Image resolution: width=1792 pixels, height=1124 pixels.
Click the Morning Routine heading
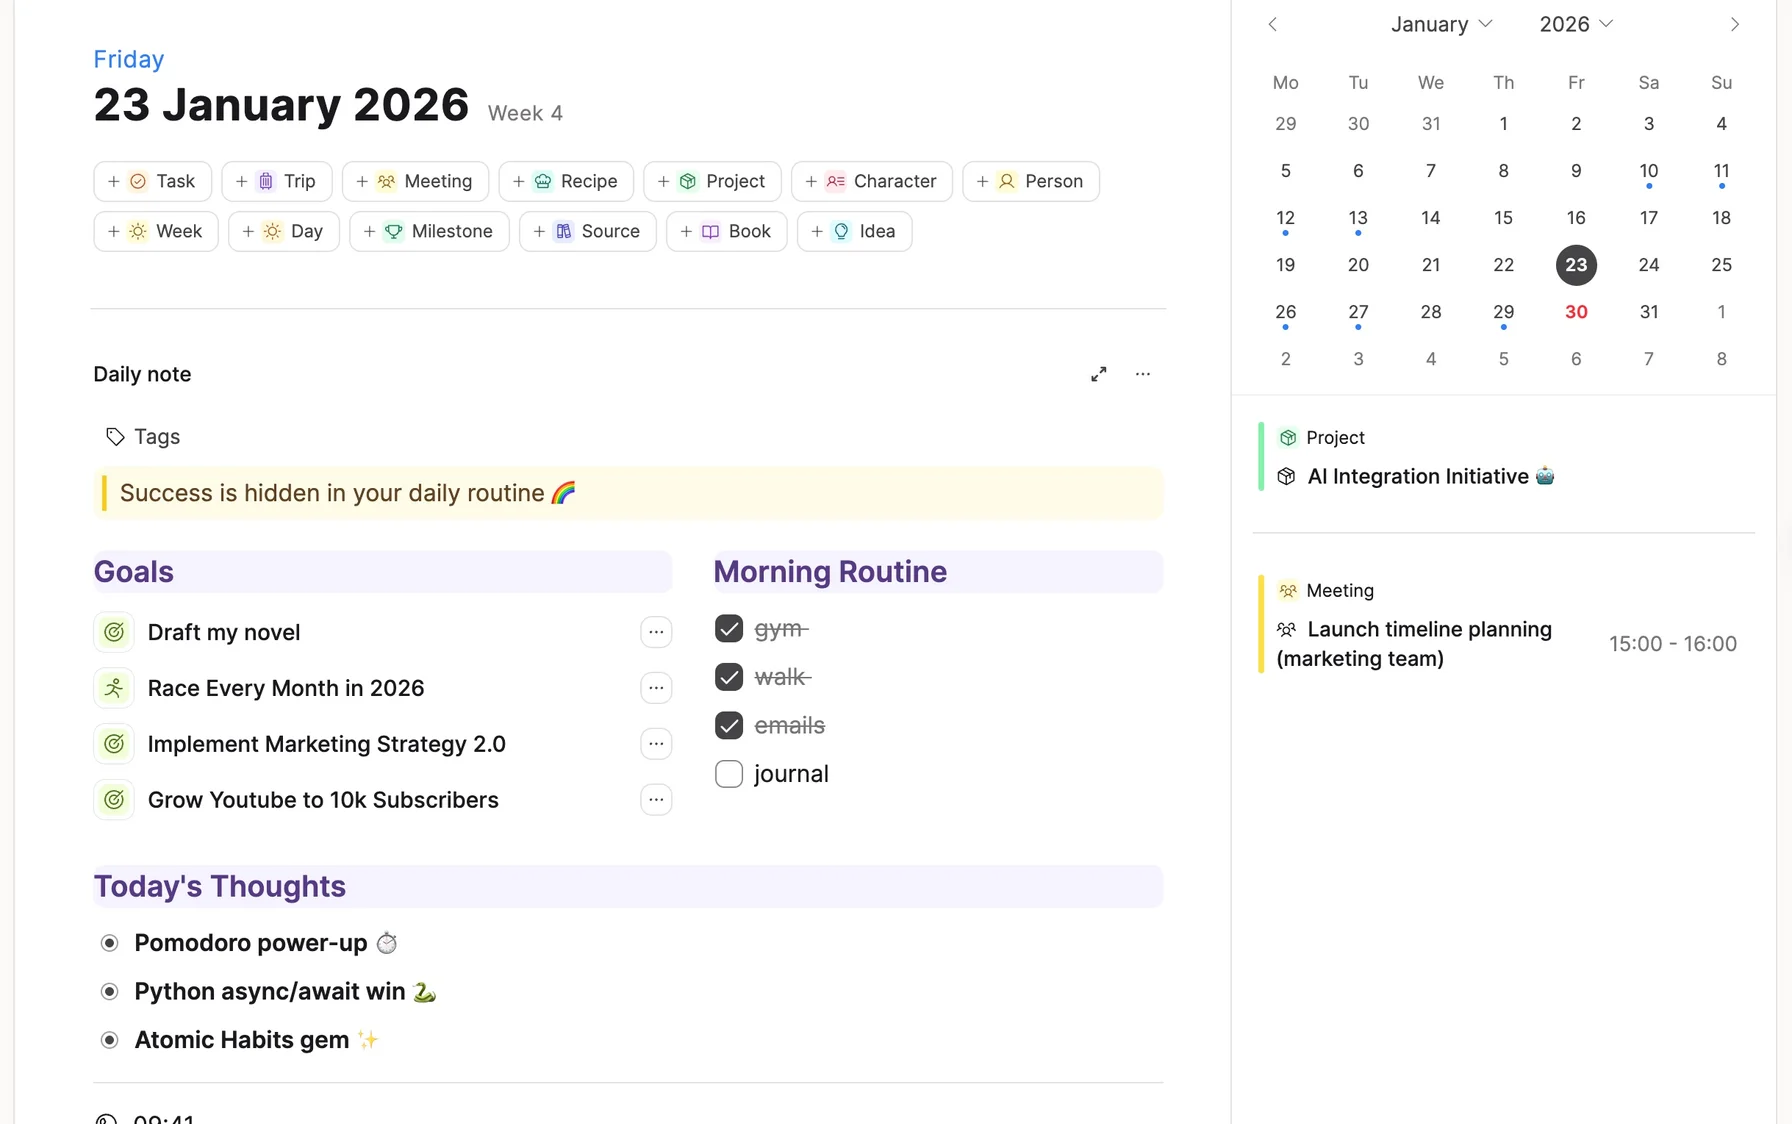(x=830, y=572)
